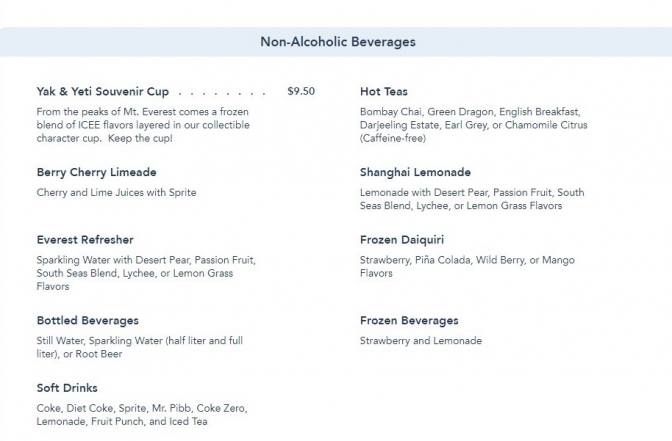Select the Berry Cherry Limeade heading
The width and height of the screenshot is (672, 441).
[x=96, y=172]
